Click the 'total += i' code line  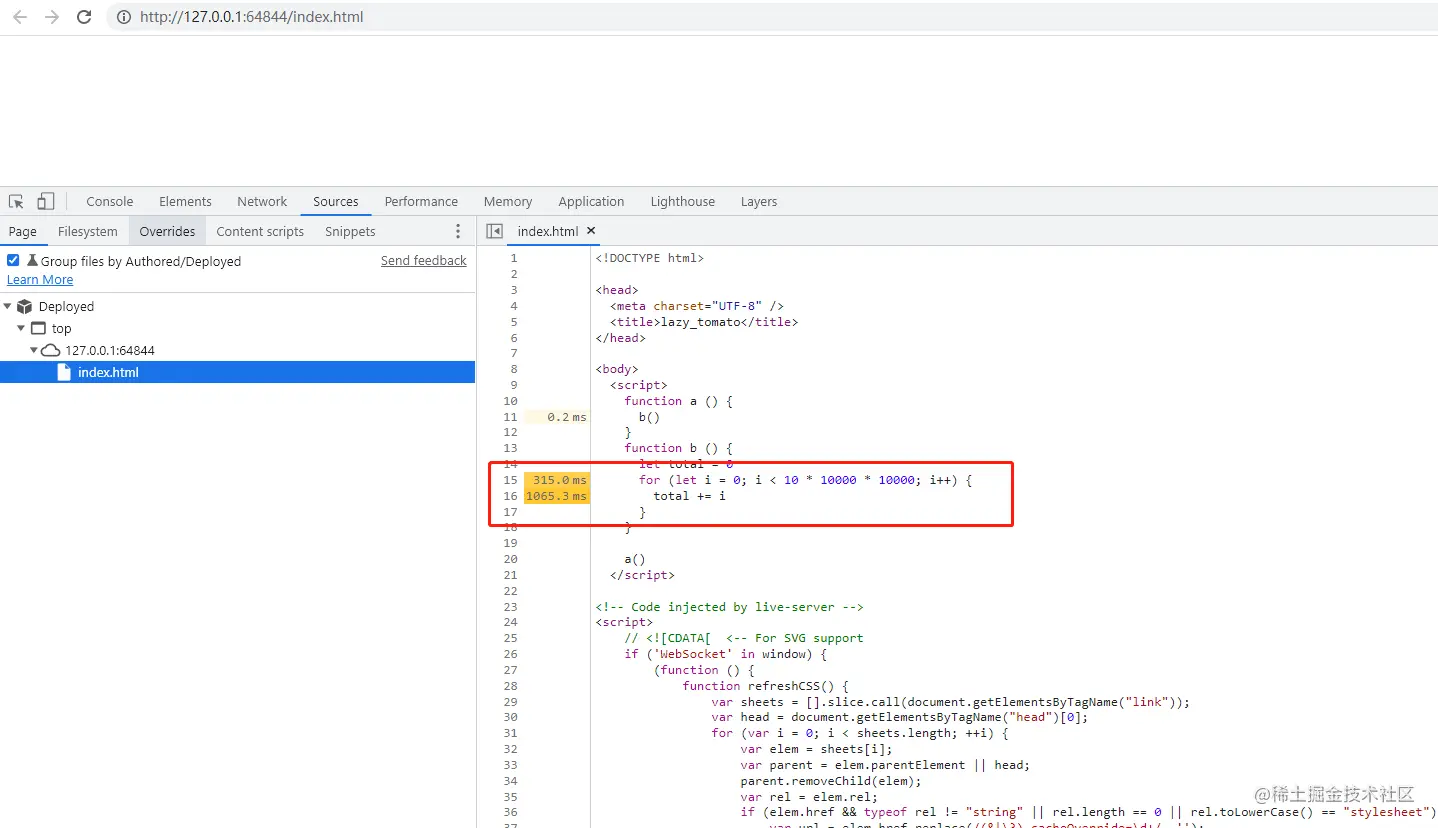tap(690, 496)
